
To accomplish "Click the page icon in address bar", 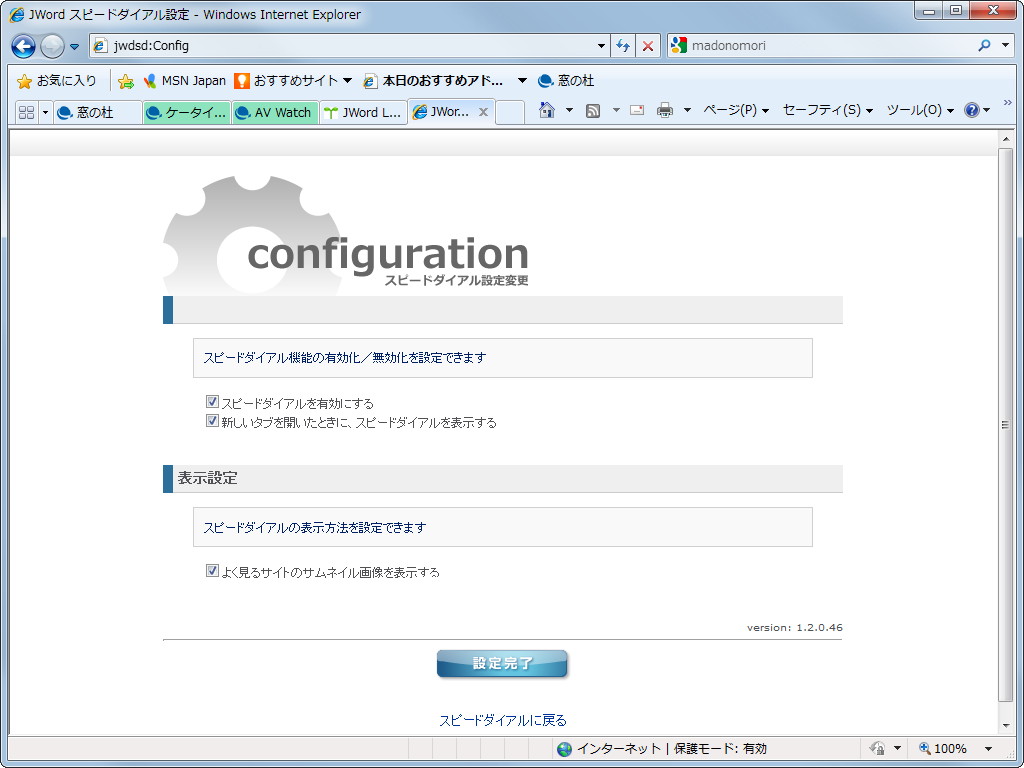I will pyautogui.click(x=99, y=46).
